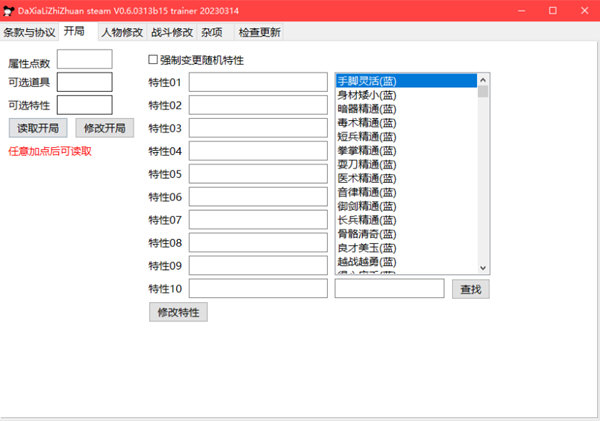Switch to the 条款与协议 tab
The image size is (600, 421).
29,31
